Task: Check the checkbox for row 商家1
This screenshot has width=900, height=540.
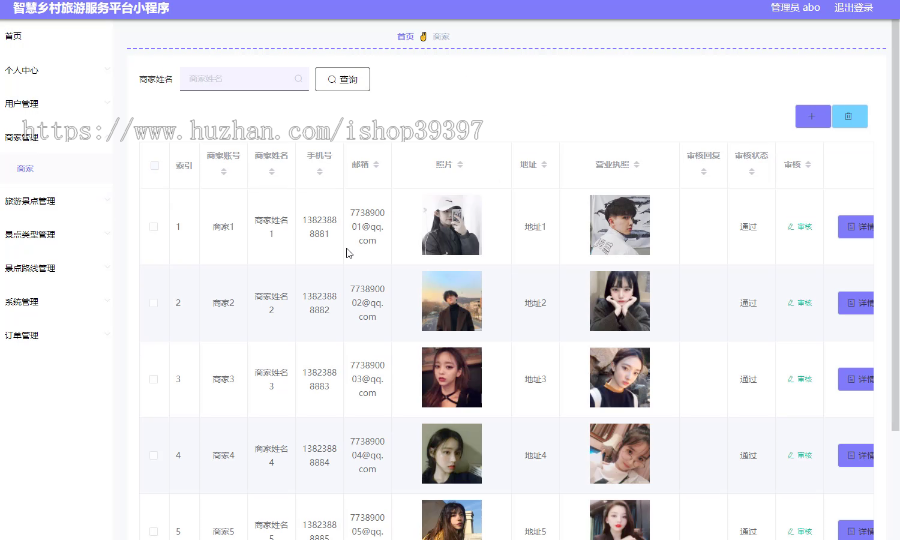Action: [x=154, y=227]
